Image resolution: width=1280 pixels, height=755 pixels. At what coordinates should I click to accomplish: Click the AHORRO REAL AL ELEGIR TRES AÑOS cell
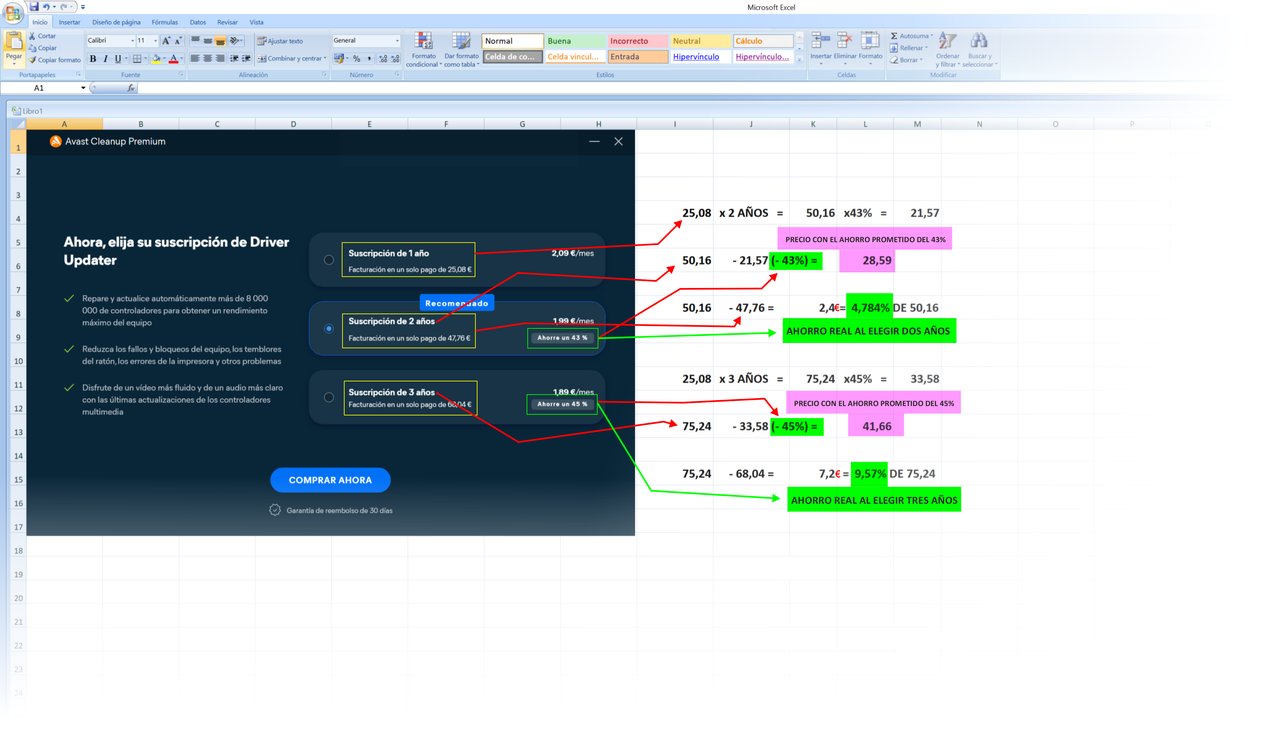click(x=874, y=500)
